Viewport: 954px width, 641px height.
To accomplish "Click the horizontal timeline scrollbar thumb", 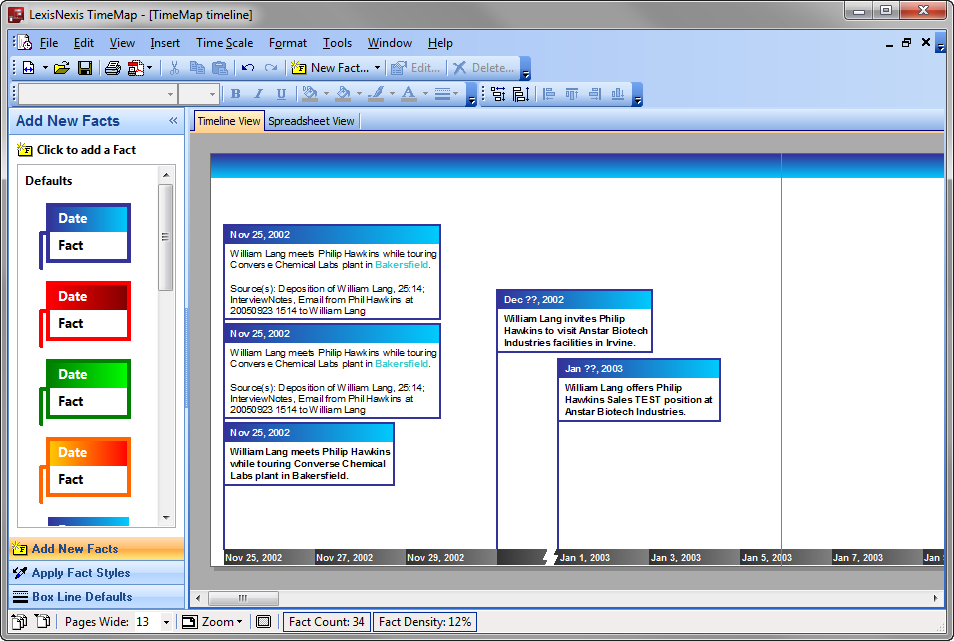I will tap(243, 598).
